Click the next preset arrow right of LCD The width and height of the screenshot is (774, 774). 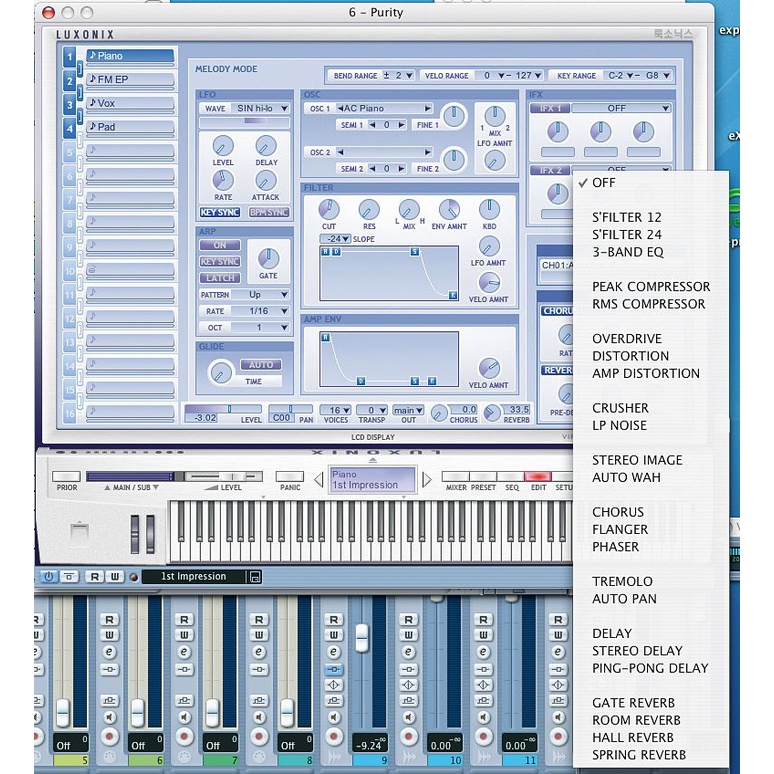click(427, 480)
